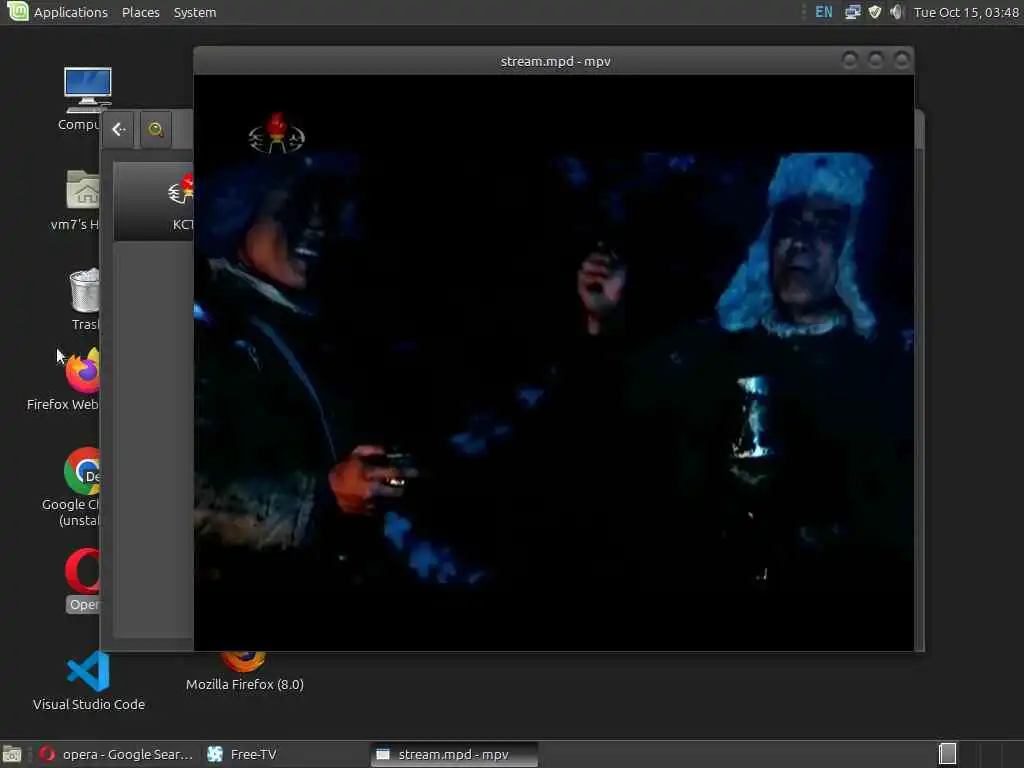Image resolution: width=1024 pixels, height=768 pixels.
Task: Select the vm7's Home folder icon
Action: 79,200
